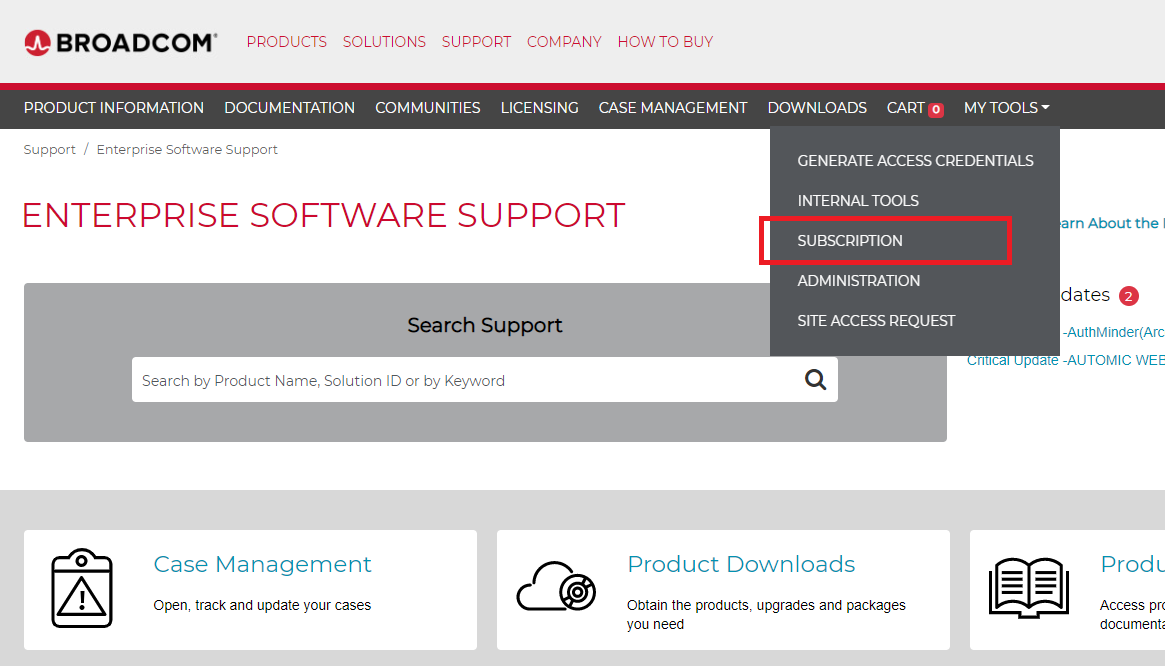Click the open book documentation icon

click(x=1028, y=587)
